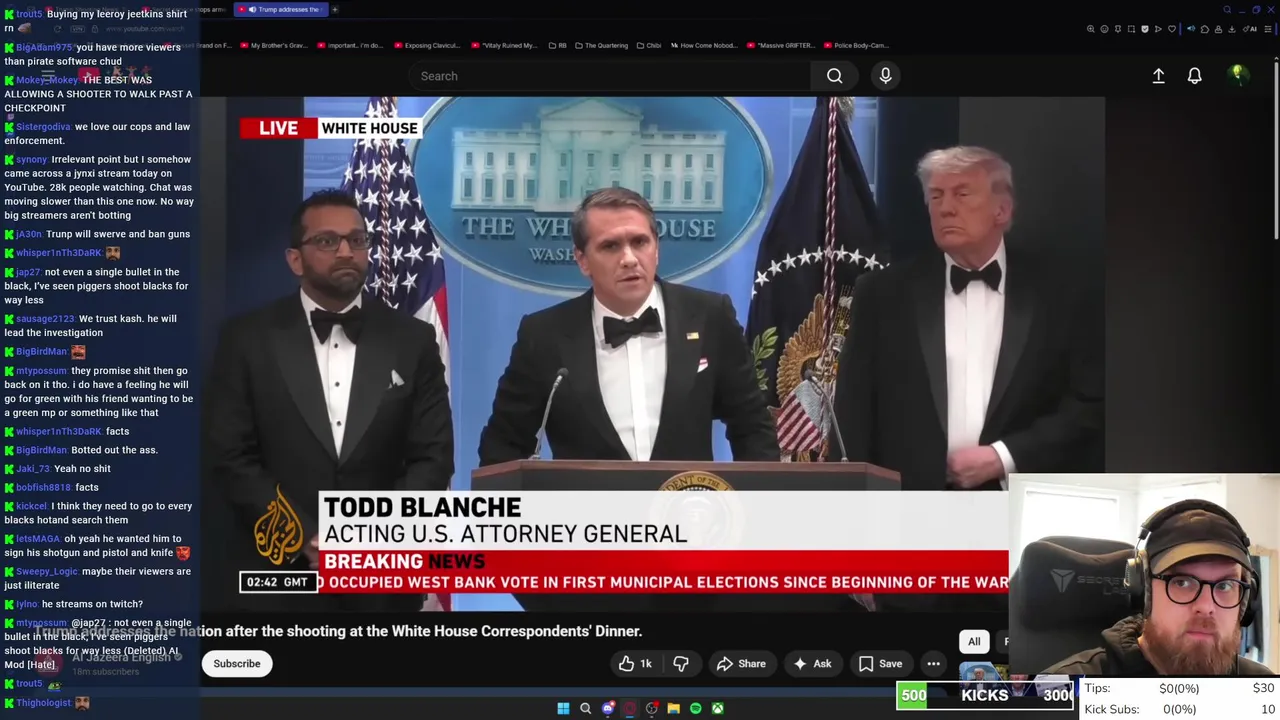Open the YouTube notifications bell
Image resolution: width=1280 pixels, height=720 pixels.
[1194, 76]
